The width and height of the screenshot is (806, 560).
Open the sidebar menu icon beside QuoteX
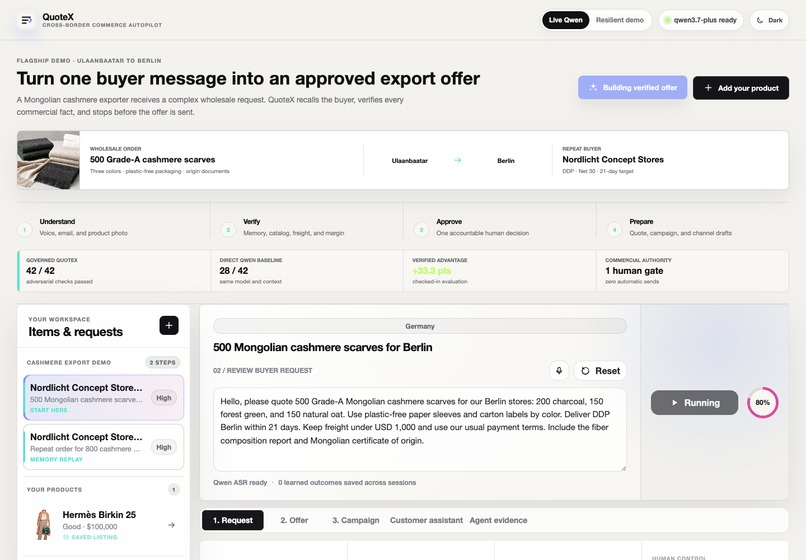click(26, 20)
